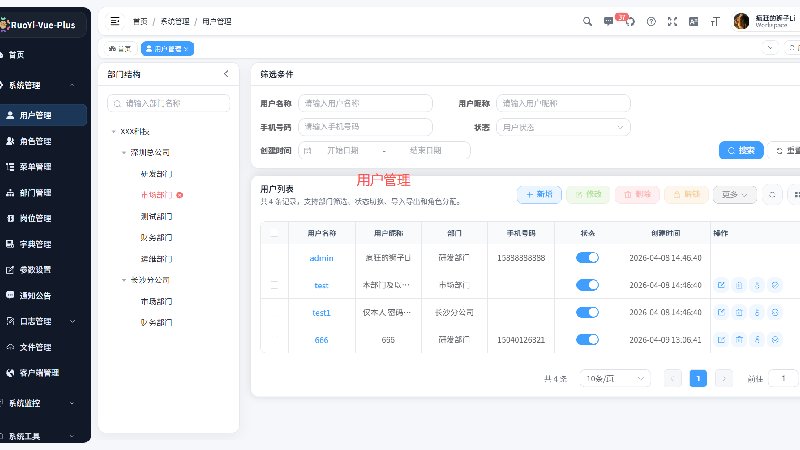Click the delete icon in test1 row
This screenshot has width=800, height=450.
pos(739,312)
